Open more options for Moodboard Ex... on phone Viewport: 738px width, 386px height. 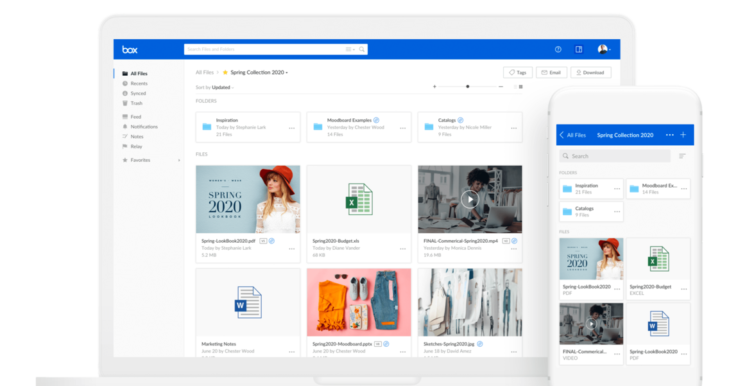(684, 189)
